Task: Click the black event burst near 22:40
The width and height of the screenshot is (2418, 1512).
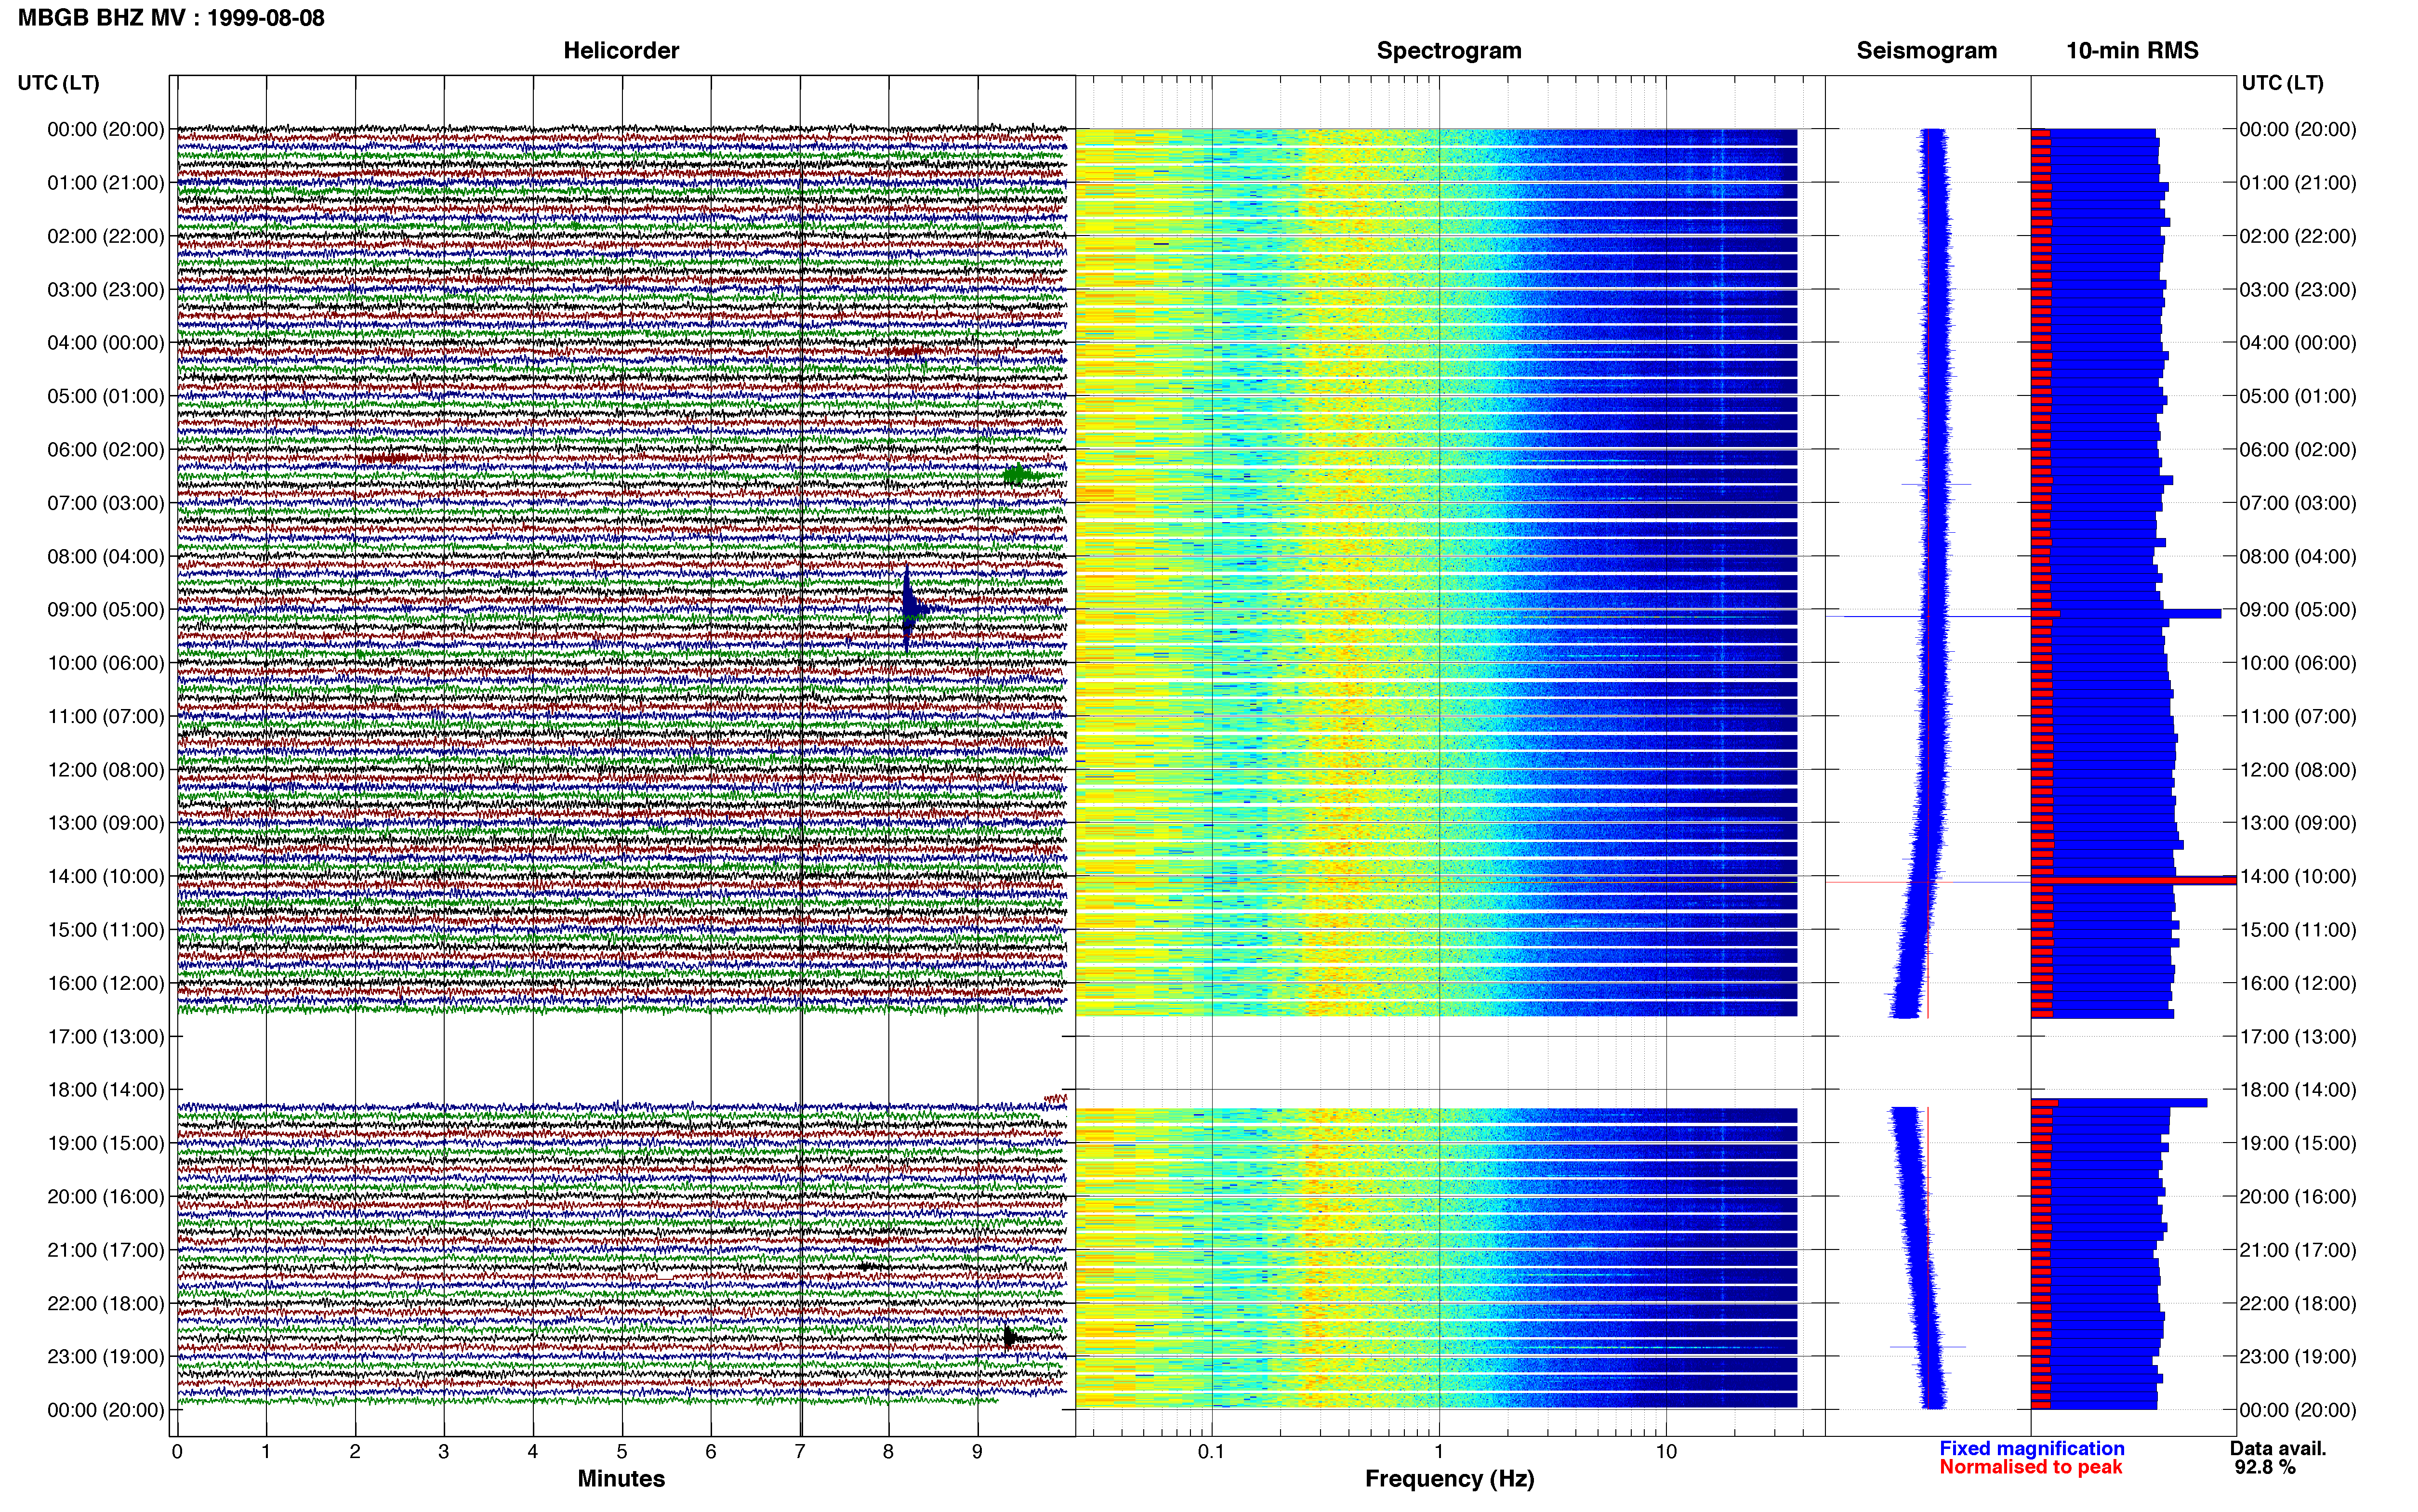Action: [x=1013, y=1337]
